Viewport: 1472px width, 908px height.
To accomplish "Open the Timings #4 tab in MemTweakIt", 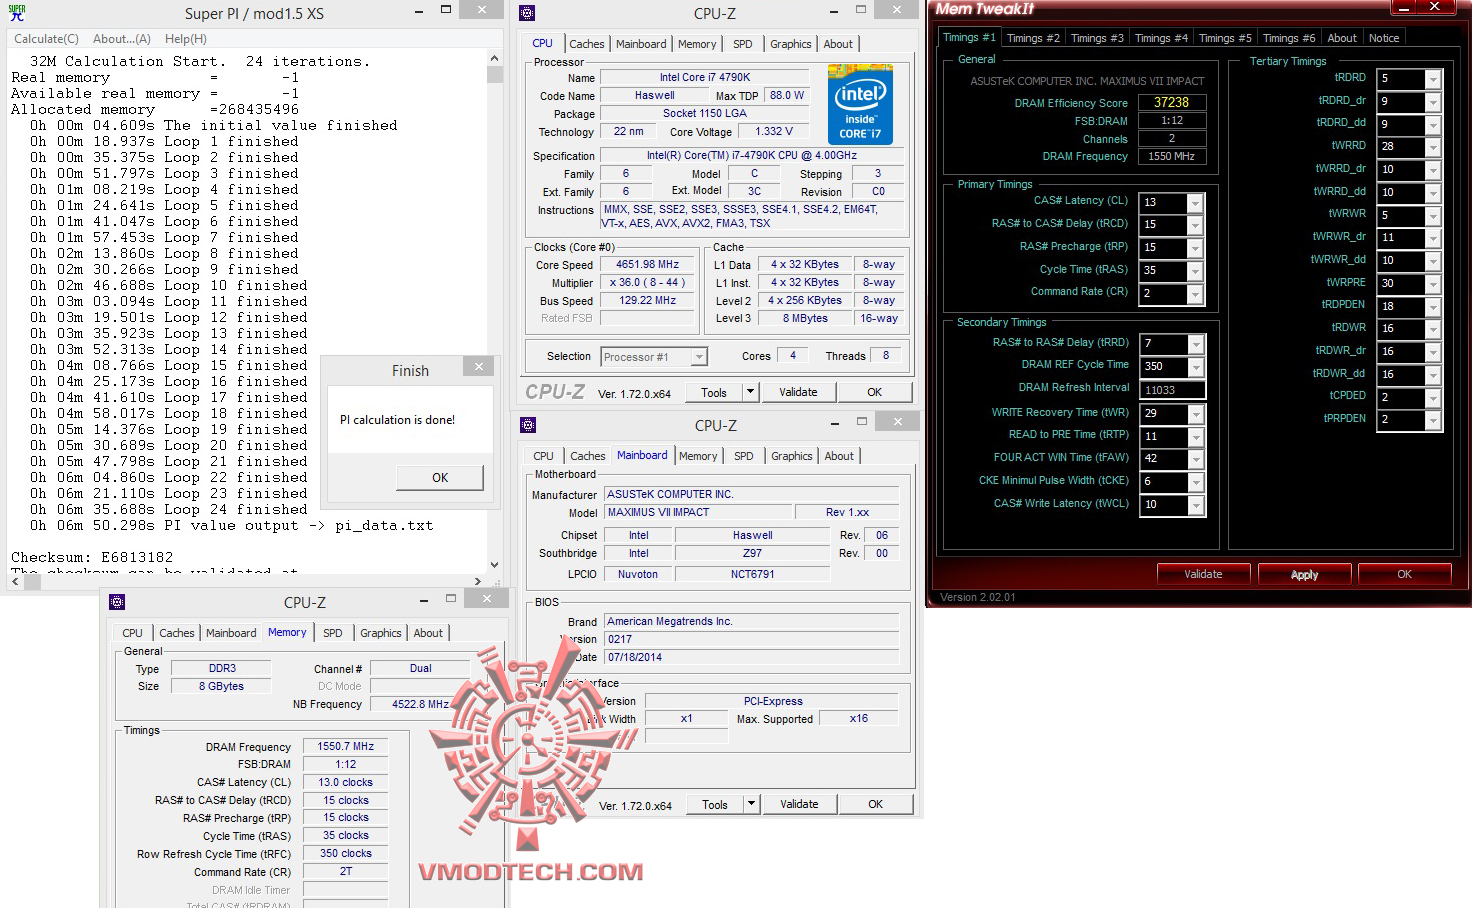I will 1161,38.
